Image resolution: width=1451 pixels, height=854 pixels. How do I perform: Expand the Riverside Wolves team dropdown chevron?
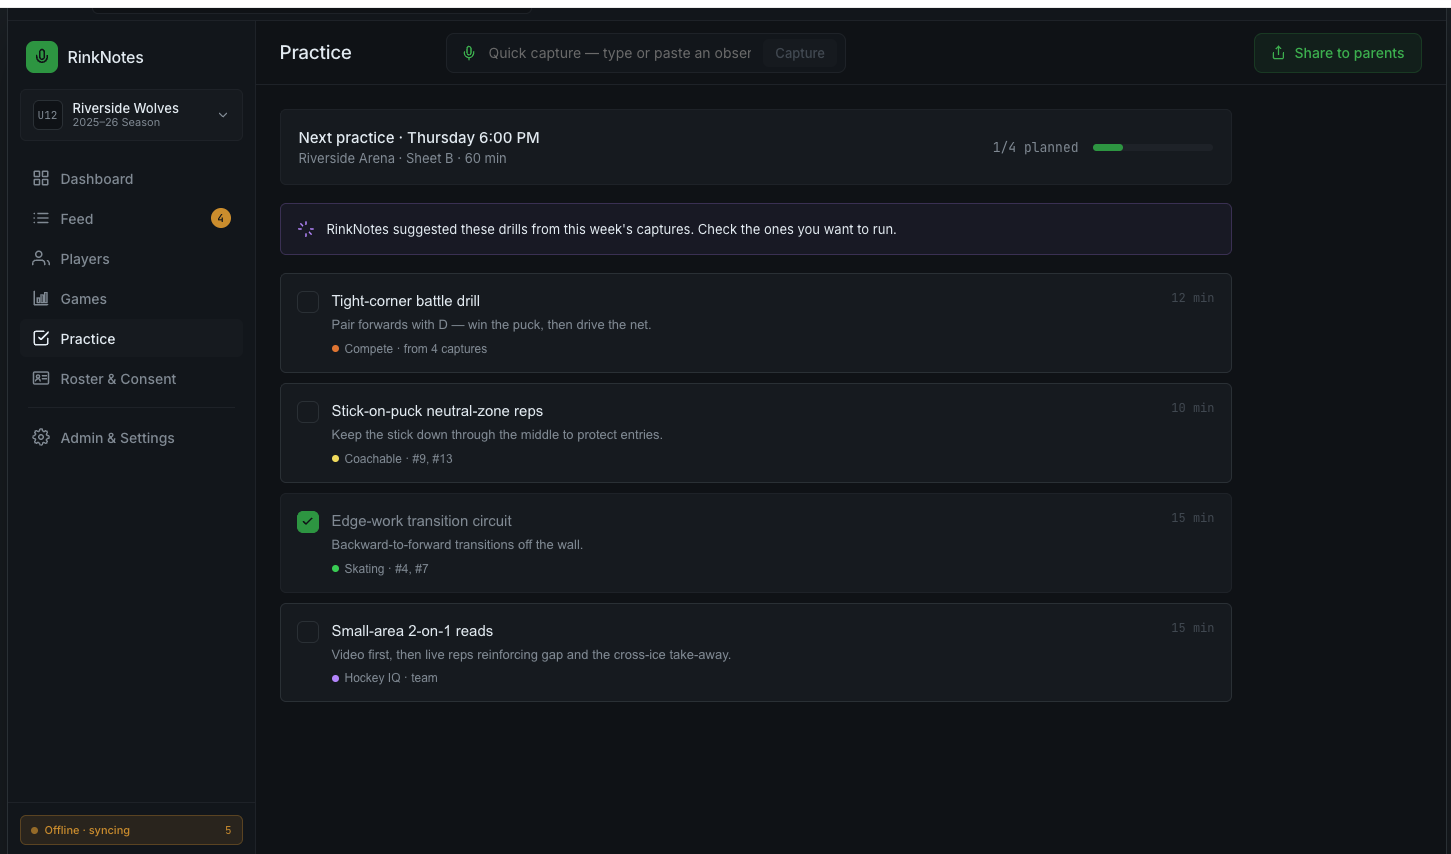(223, 115)
